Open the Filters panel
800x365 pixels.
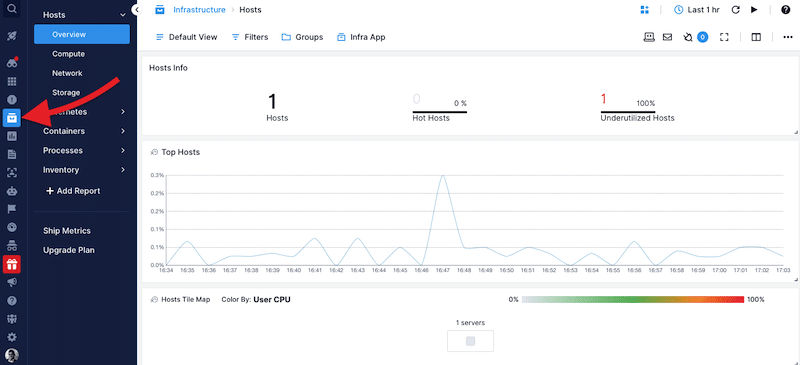point(249,37)
